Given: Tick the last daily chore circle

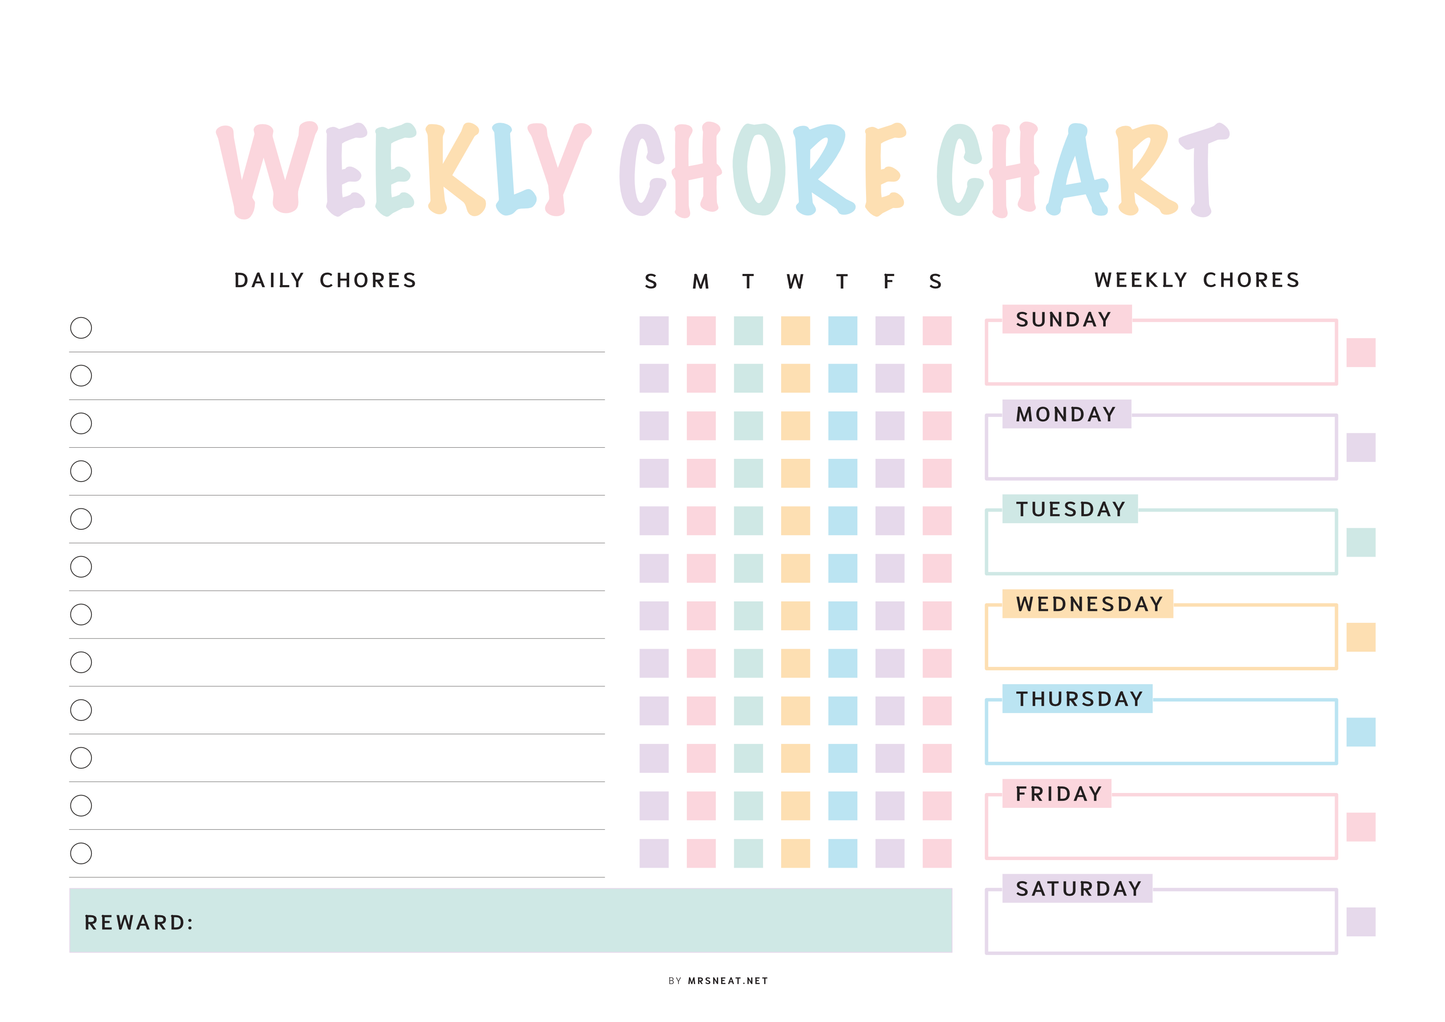Looking at the screenshot, I should click(x=81, y=853).
